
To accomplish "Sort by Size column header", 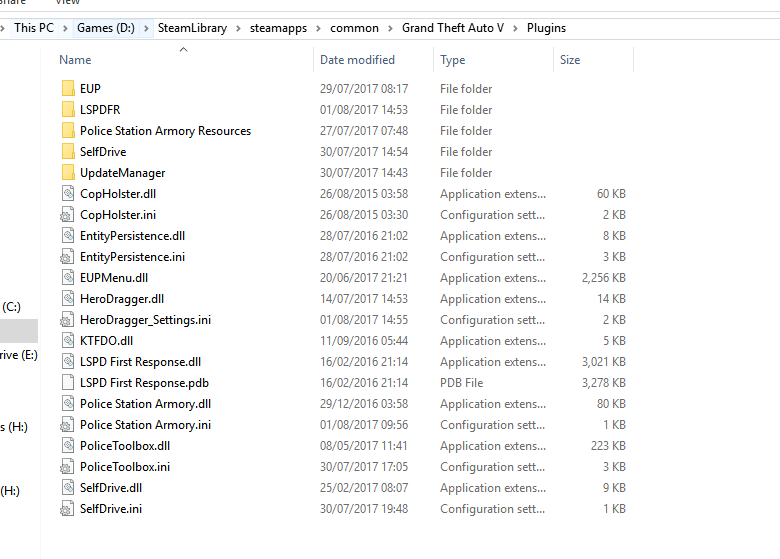I will (570, 60).
